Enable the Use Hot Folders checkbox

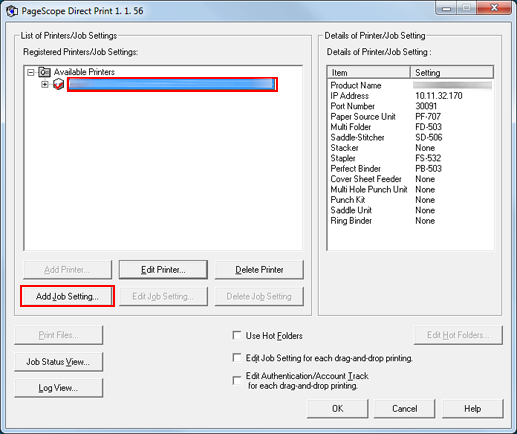[237, 335]
